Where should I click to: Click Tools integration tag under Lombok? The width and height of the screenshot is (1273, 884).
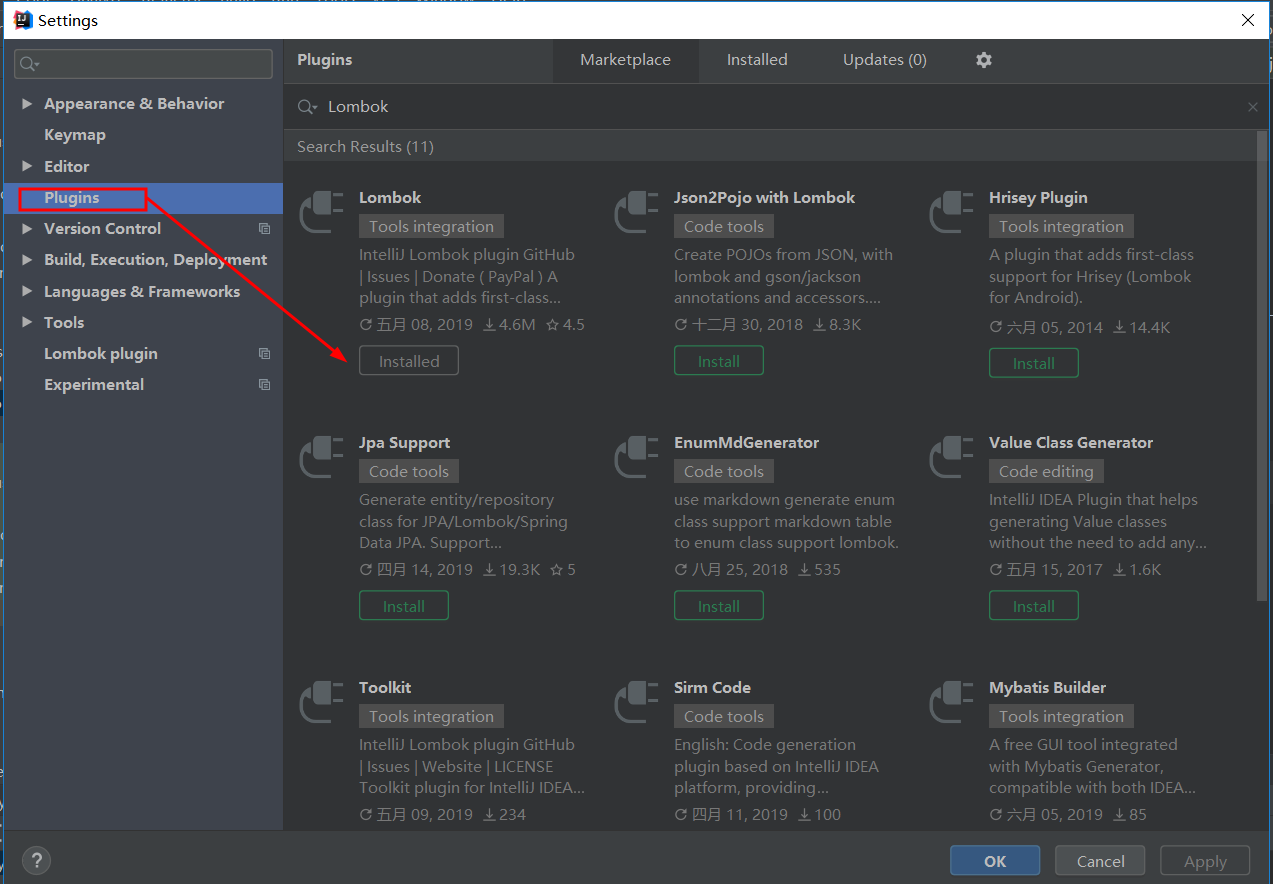point(431,227)
